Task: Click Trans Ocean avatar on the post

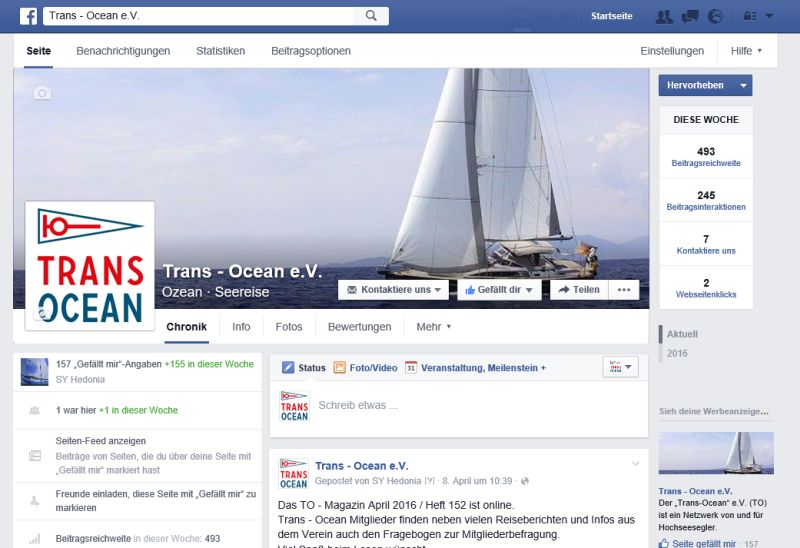Action: click(293, 474)
